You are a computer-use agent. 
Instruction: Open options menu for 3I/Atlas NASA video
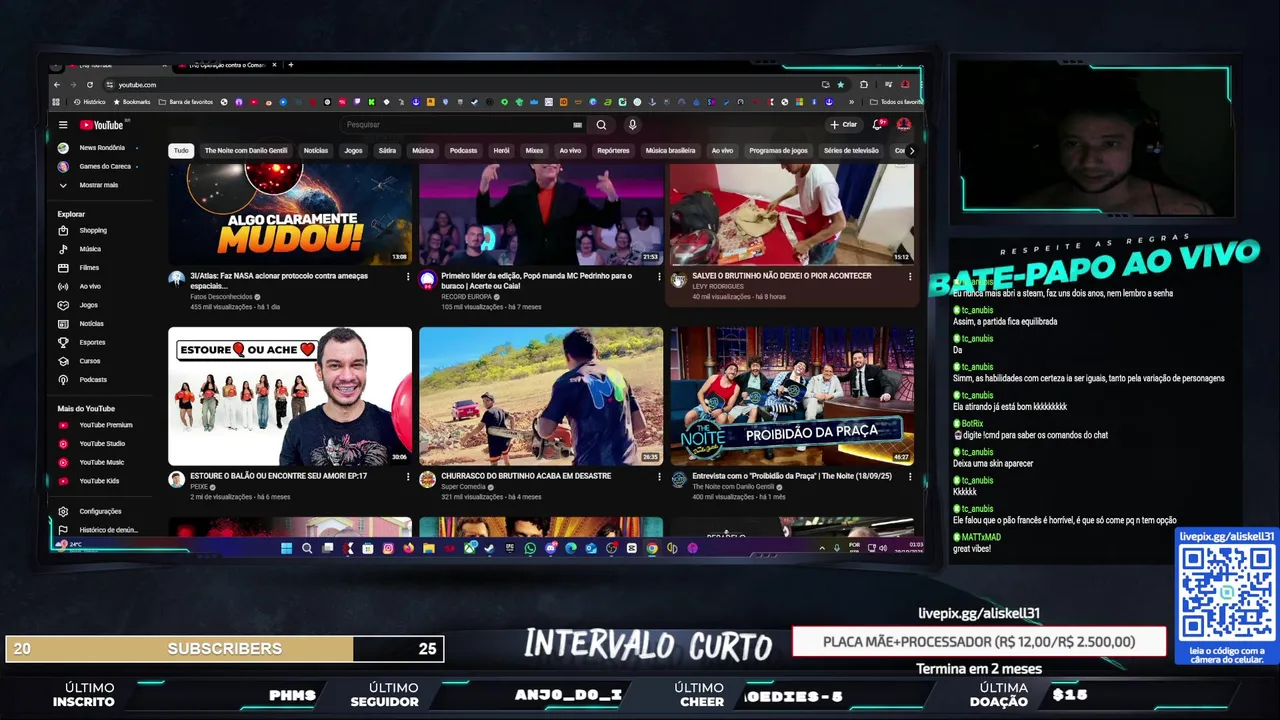click(408, 277)
